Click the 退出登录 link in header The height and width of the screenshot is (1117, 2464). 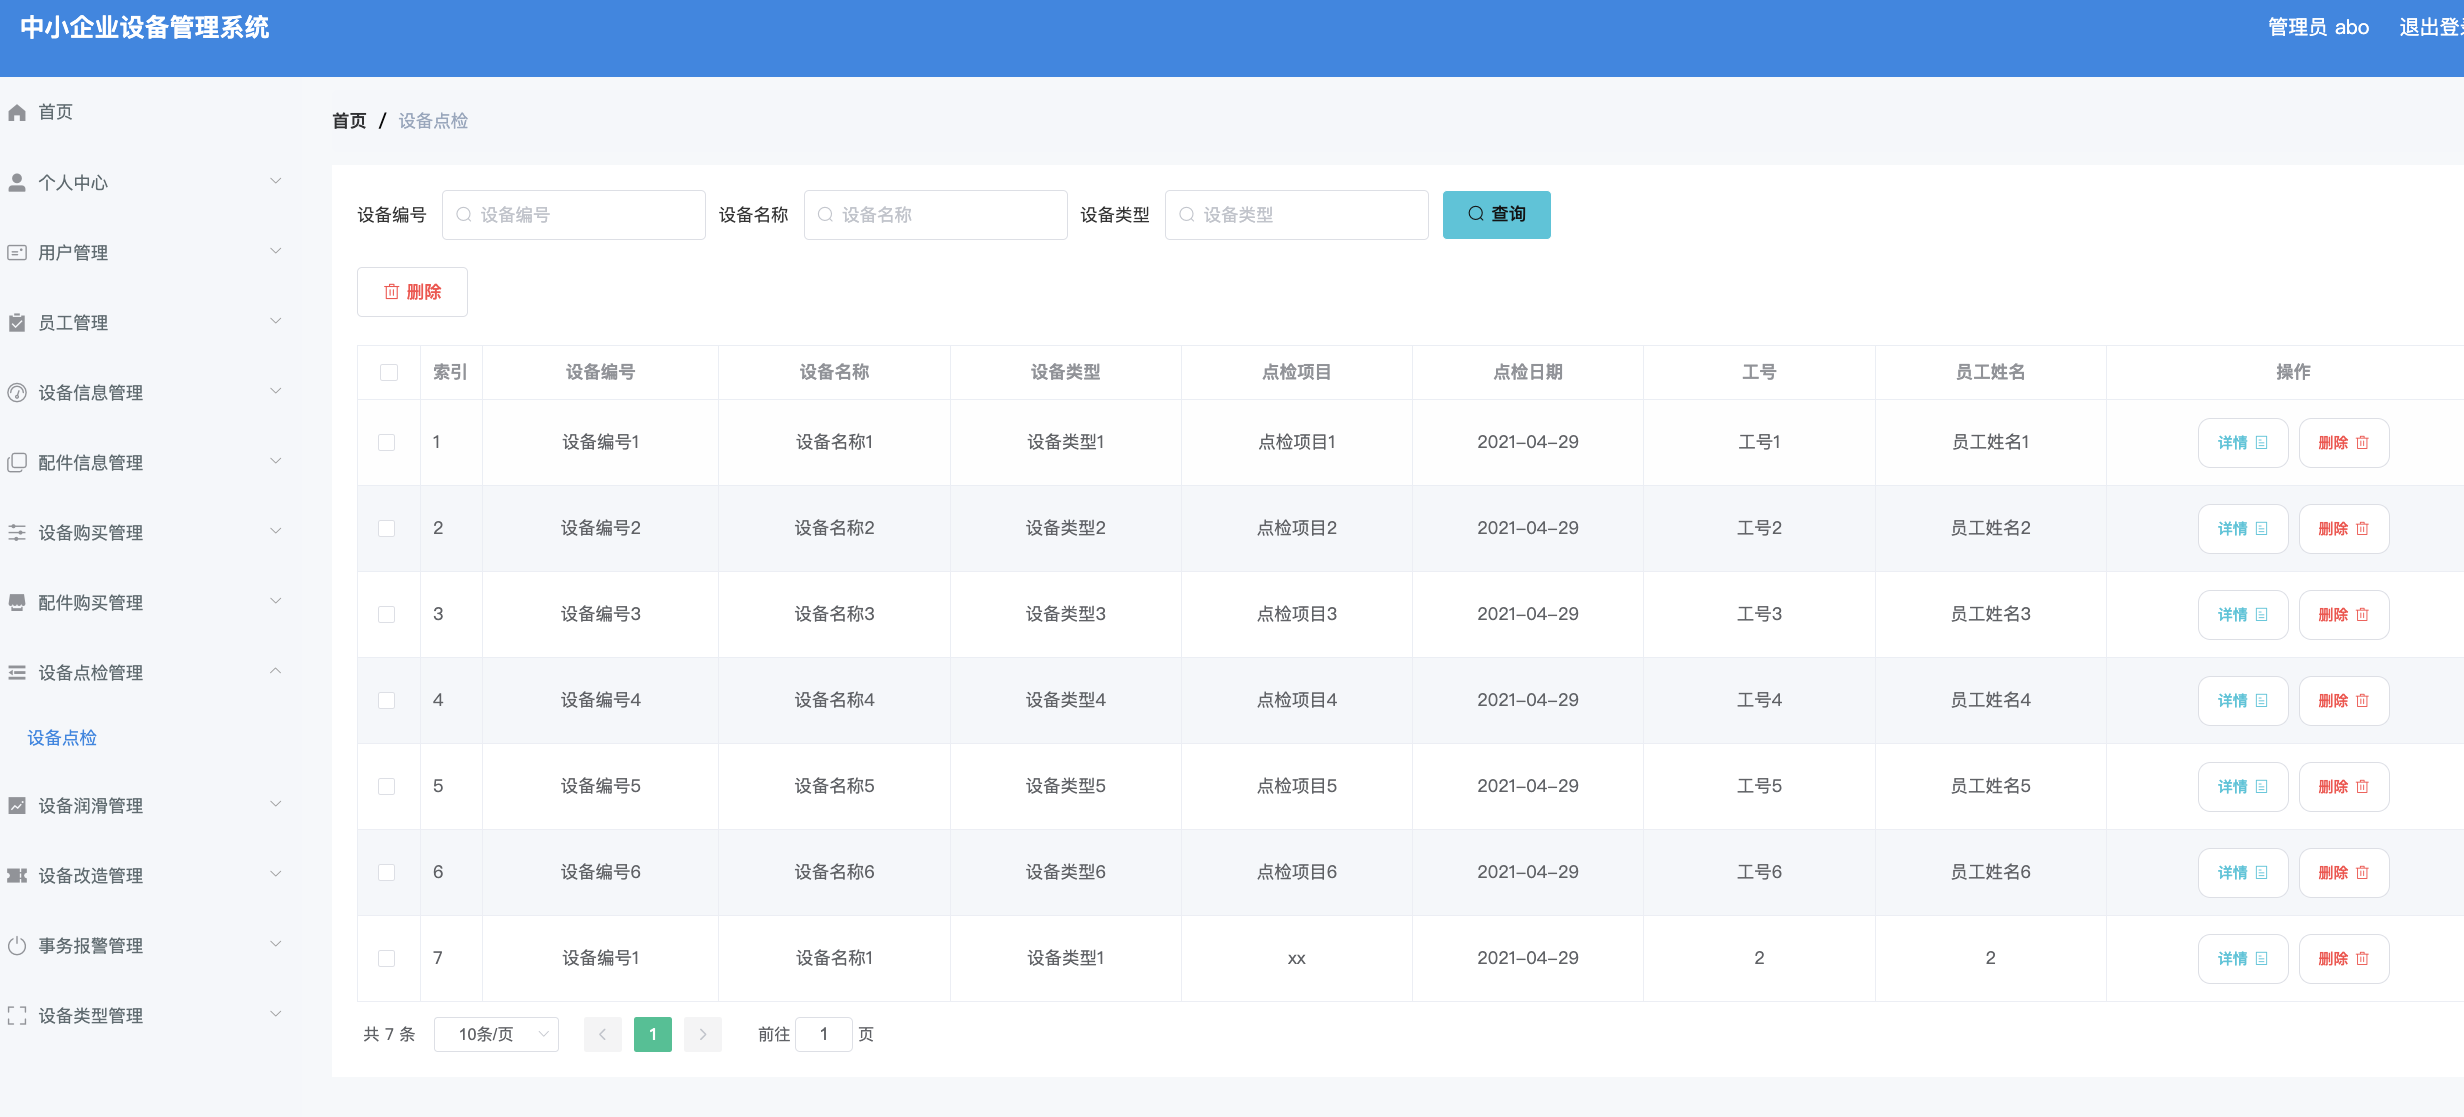pos(2431,27)
